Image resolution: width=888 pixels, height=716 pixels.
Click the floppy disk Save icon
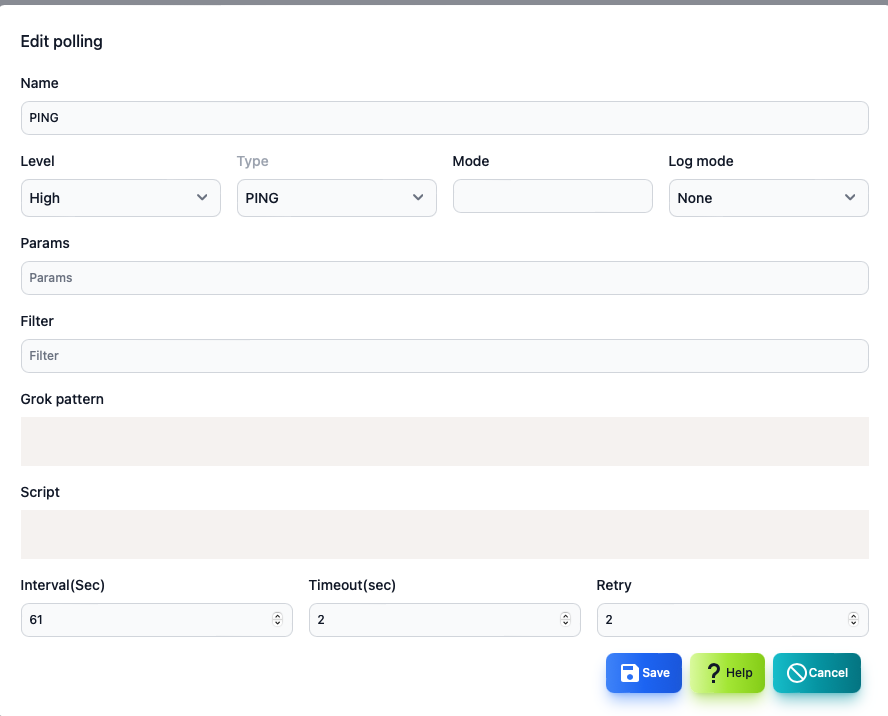point(629,673)
